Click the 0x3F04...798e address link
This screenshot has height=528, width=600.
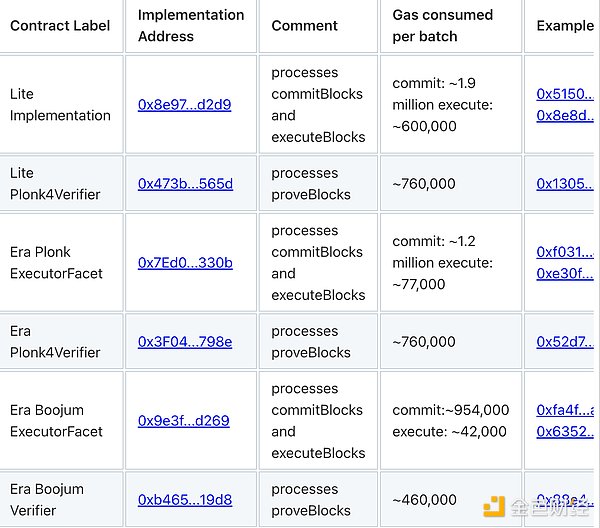coord(185,341)
